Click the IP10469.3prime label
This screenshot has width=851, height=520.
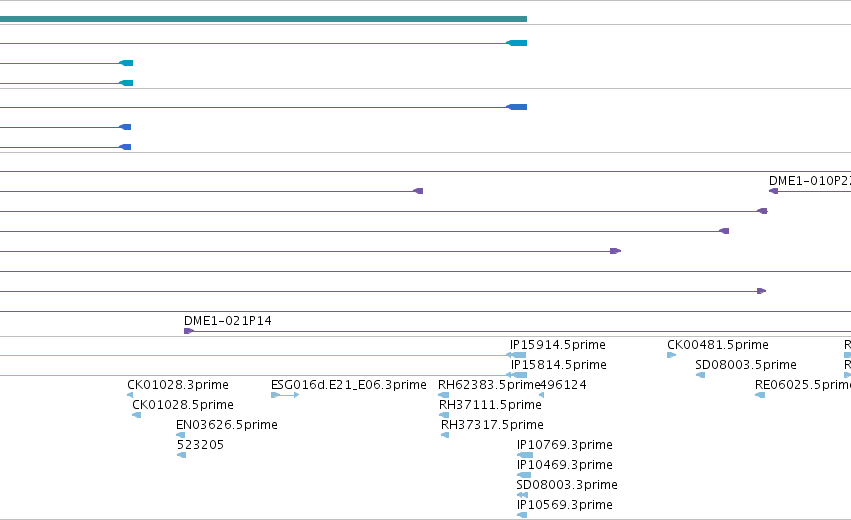[564, 465]
